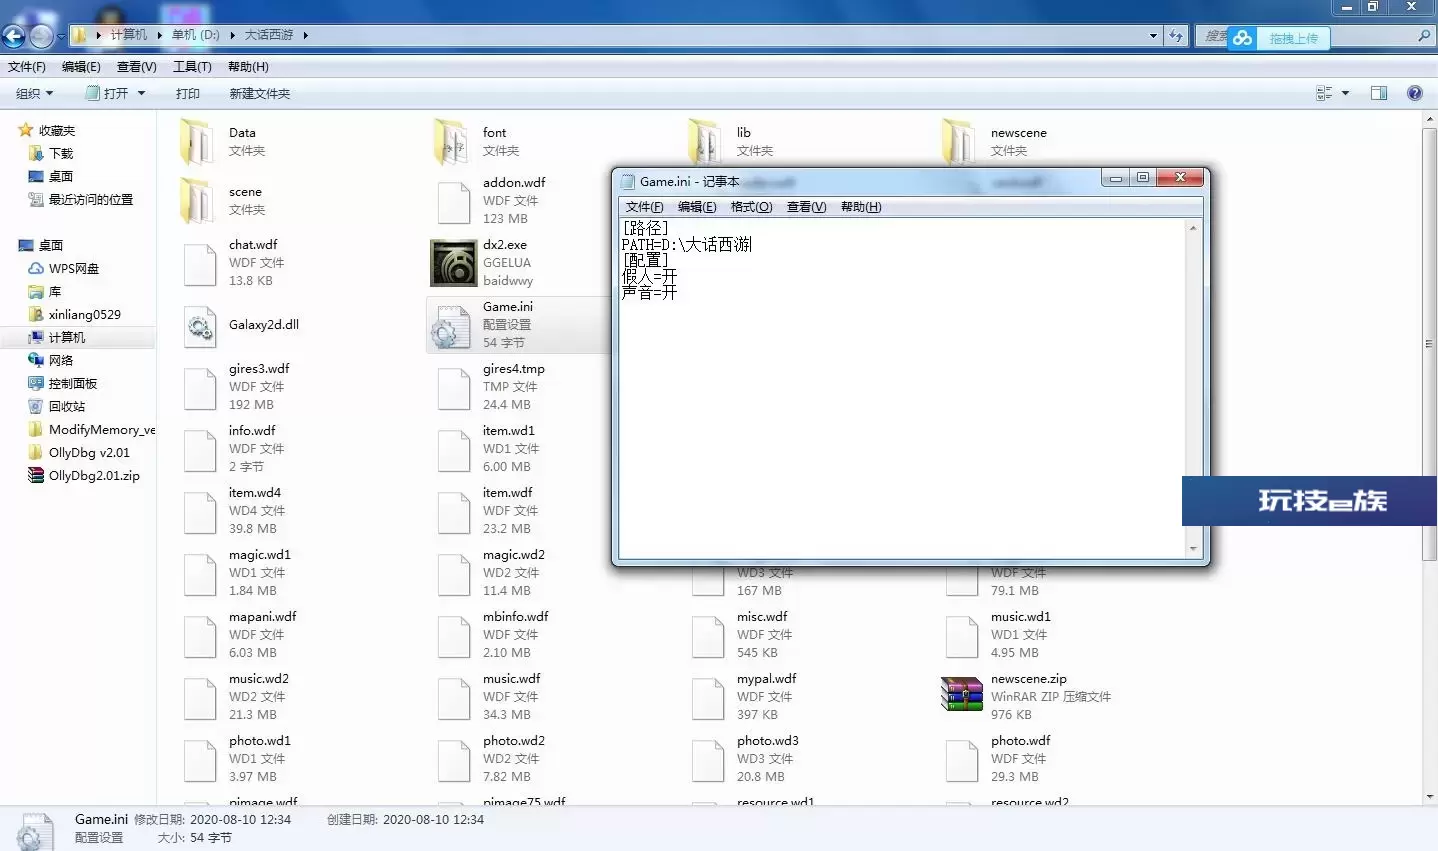Click the address bar refresh button
The height and width of the screenshot is (851, 1438).
[x=1176, y=36]
